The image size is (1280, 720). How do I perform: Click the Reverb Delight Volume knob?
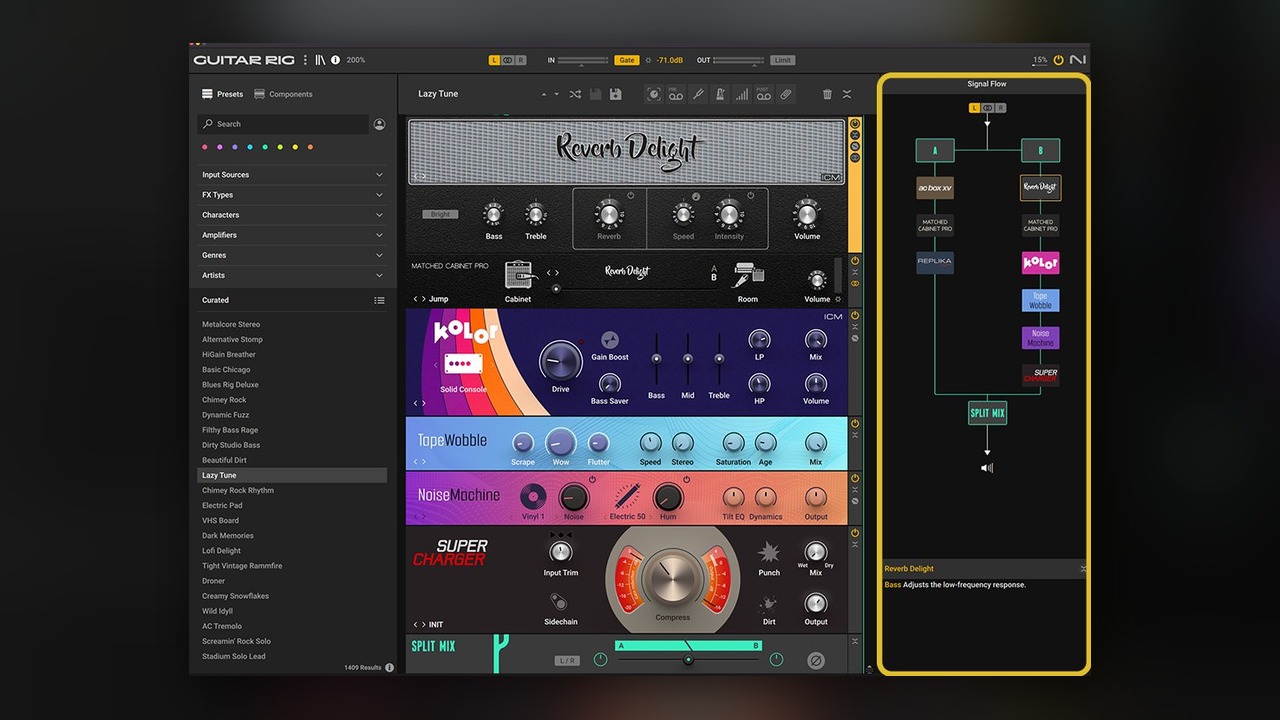tap(806, 214)
